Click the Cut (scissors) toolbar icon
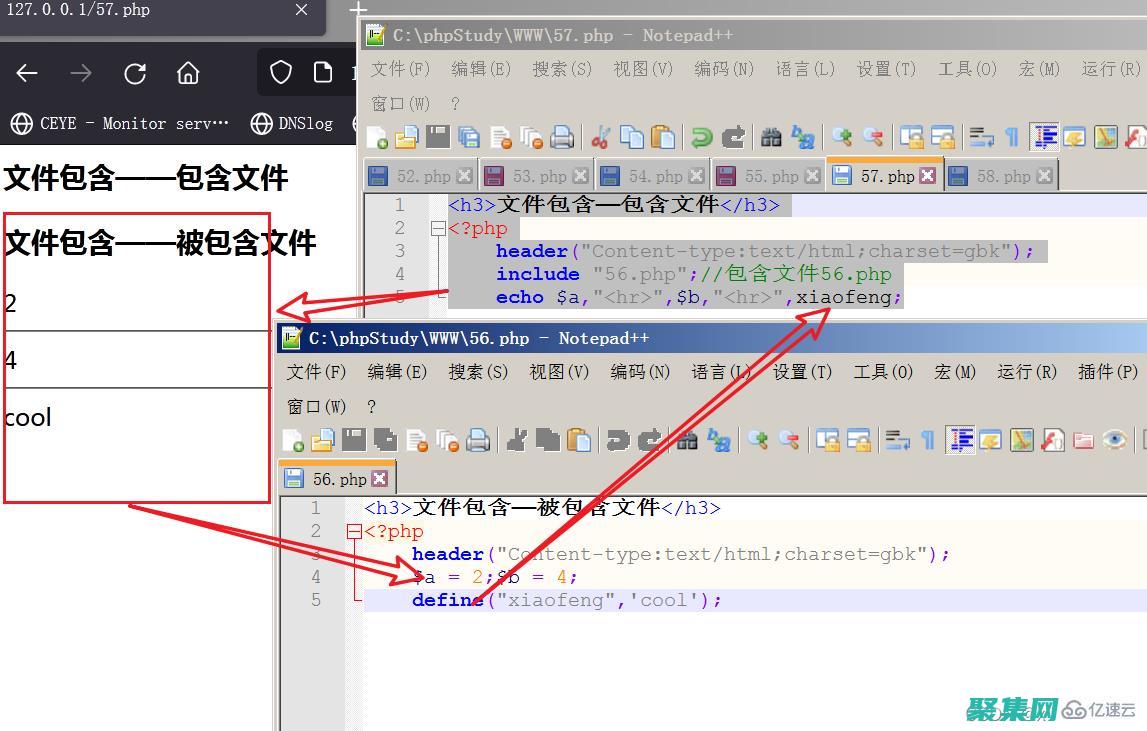Viewport: 1147px width, 731px height. [601, 138]
